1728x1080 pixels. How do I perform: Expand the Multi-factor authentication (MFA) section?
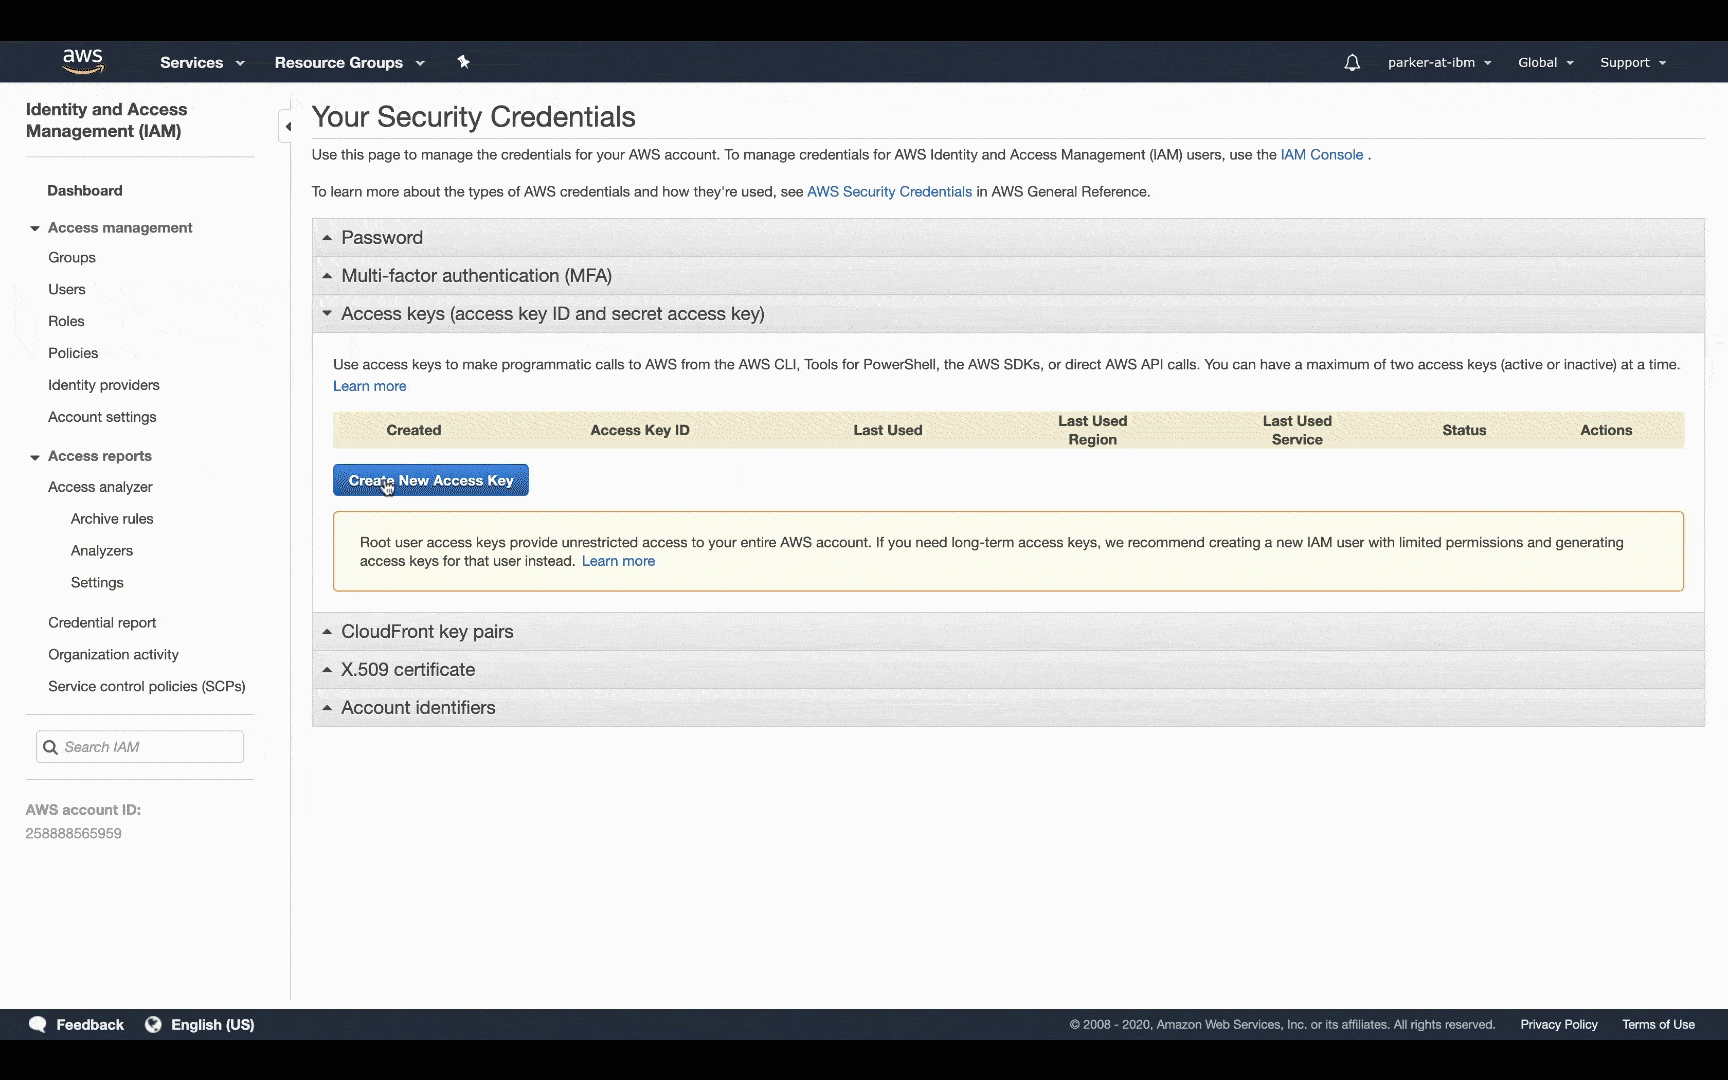[476, 275]
